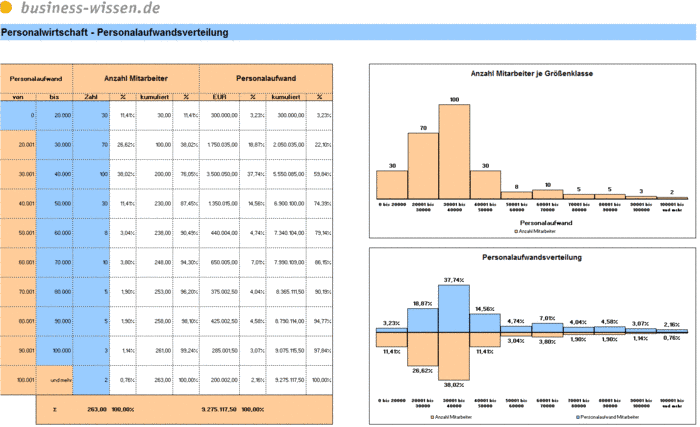Click the orange business-wissen.de logo dot
Viewport: 700px width, 427px height.
click(x=5, y=7)
